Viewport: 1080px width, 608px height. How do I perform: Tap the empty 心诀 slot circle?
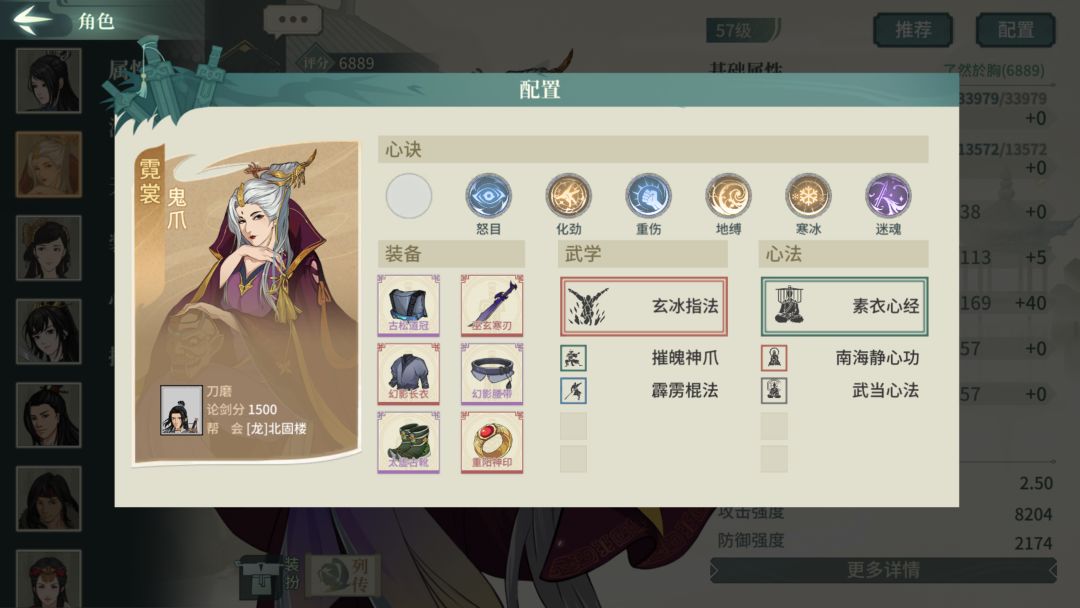click(x=408, y=196)
